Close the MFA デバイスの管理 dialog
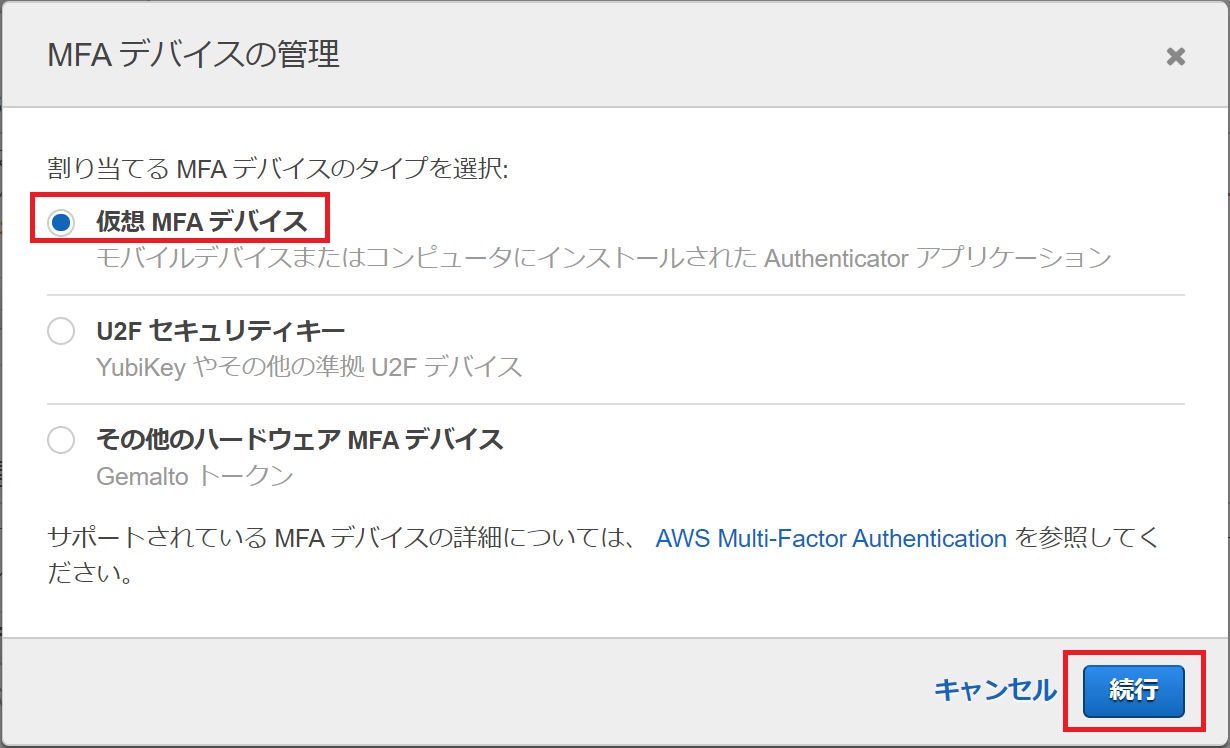Viewport: 1230px width, 748px height. (1176, 56)
